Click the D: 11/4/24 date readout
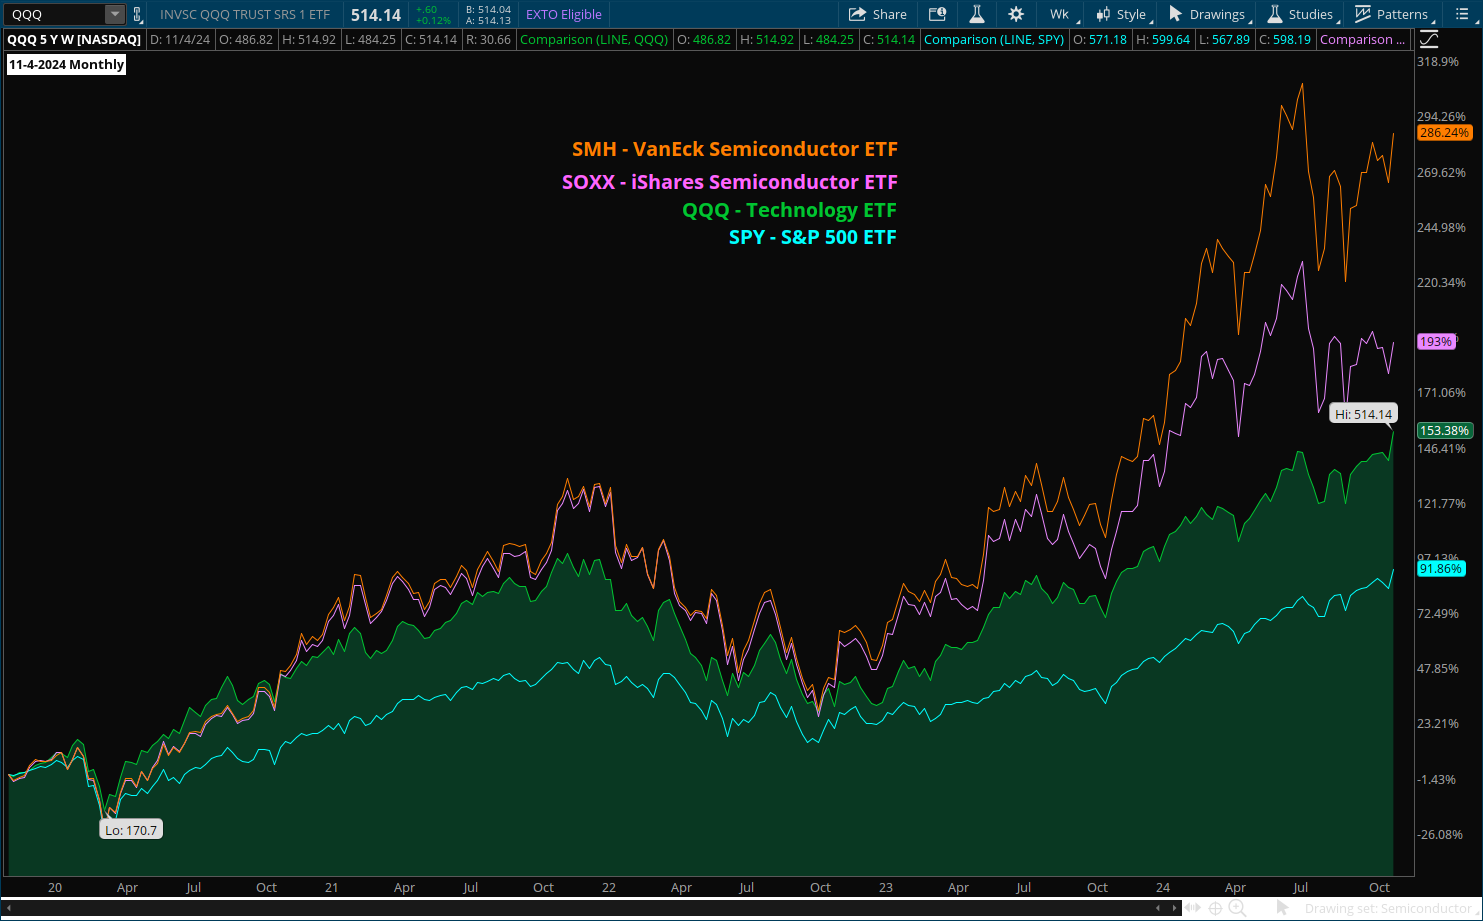1483x921 pixels. (x=178, y=40)
